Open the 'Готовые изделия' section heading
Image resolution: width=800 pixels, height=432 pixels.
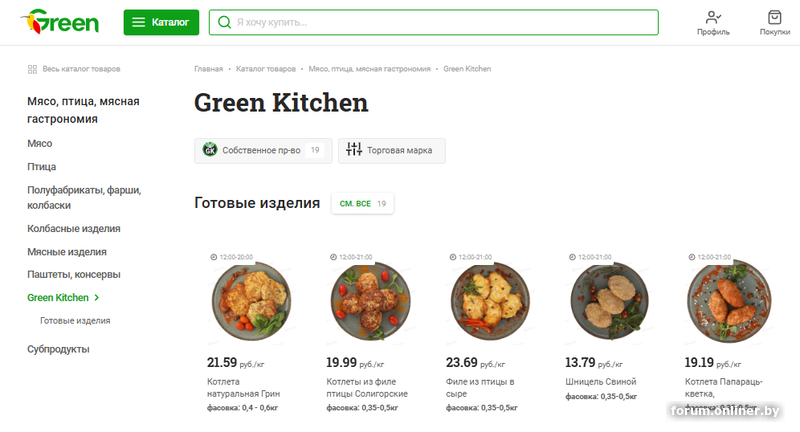click(257, 203)
